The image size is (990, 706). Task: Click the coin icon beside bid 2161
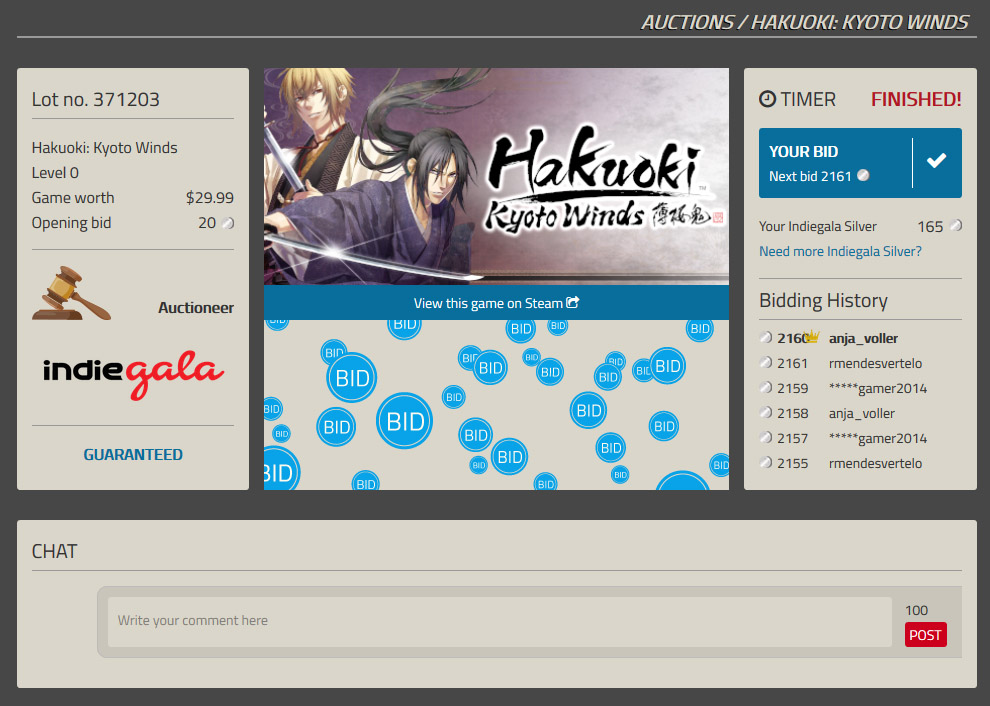click(766, 362)
